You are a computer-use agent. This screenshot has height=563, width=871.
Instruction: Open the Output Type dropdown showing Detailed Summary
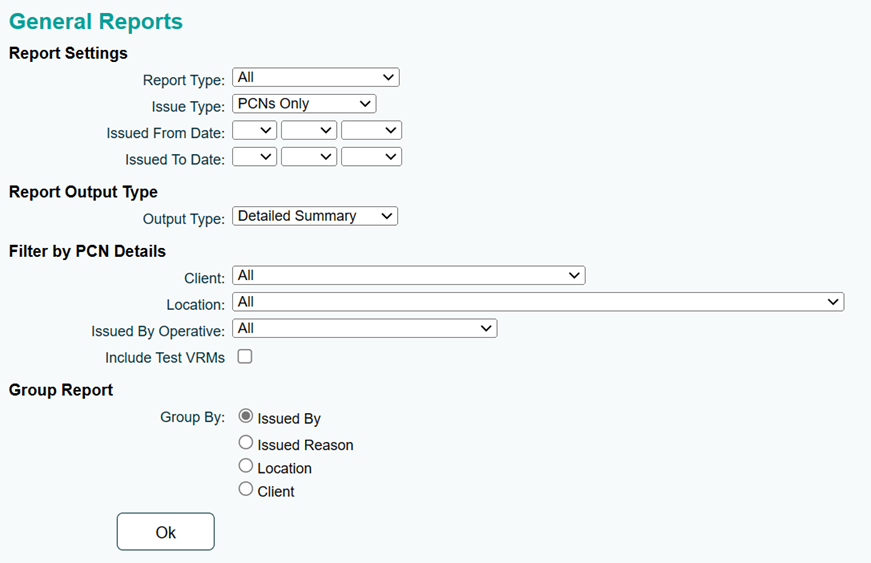click(x=315, y=216)
